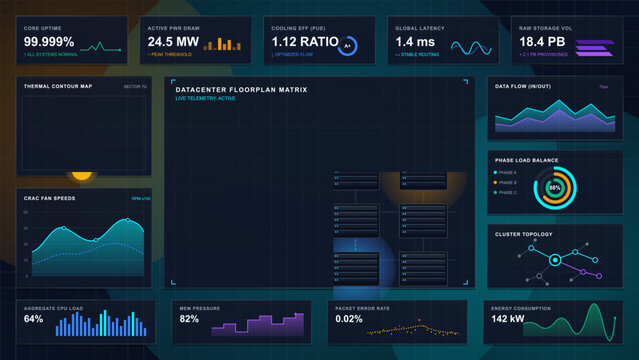The width and height of the screenshot is (639, 360).
Task: Click the purple Raw Storage stacked bars icon
Action: 595,48
